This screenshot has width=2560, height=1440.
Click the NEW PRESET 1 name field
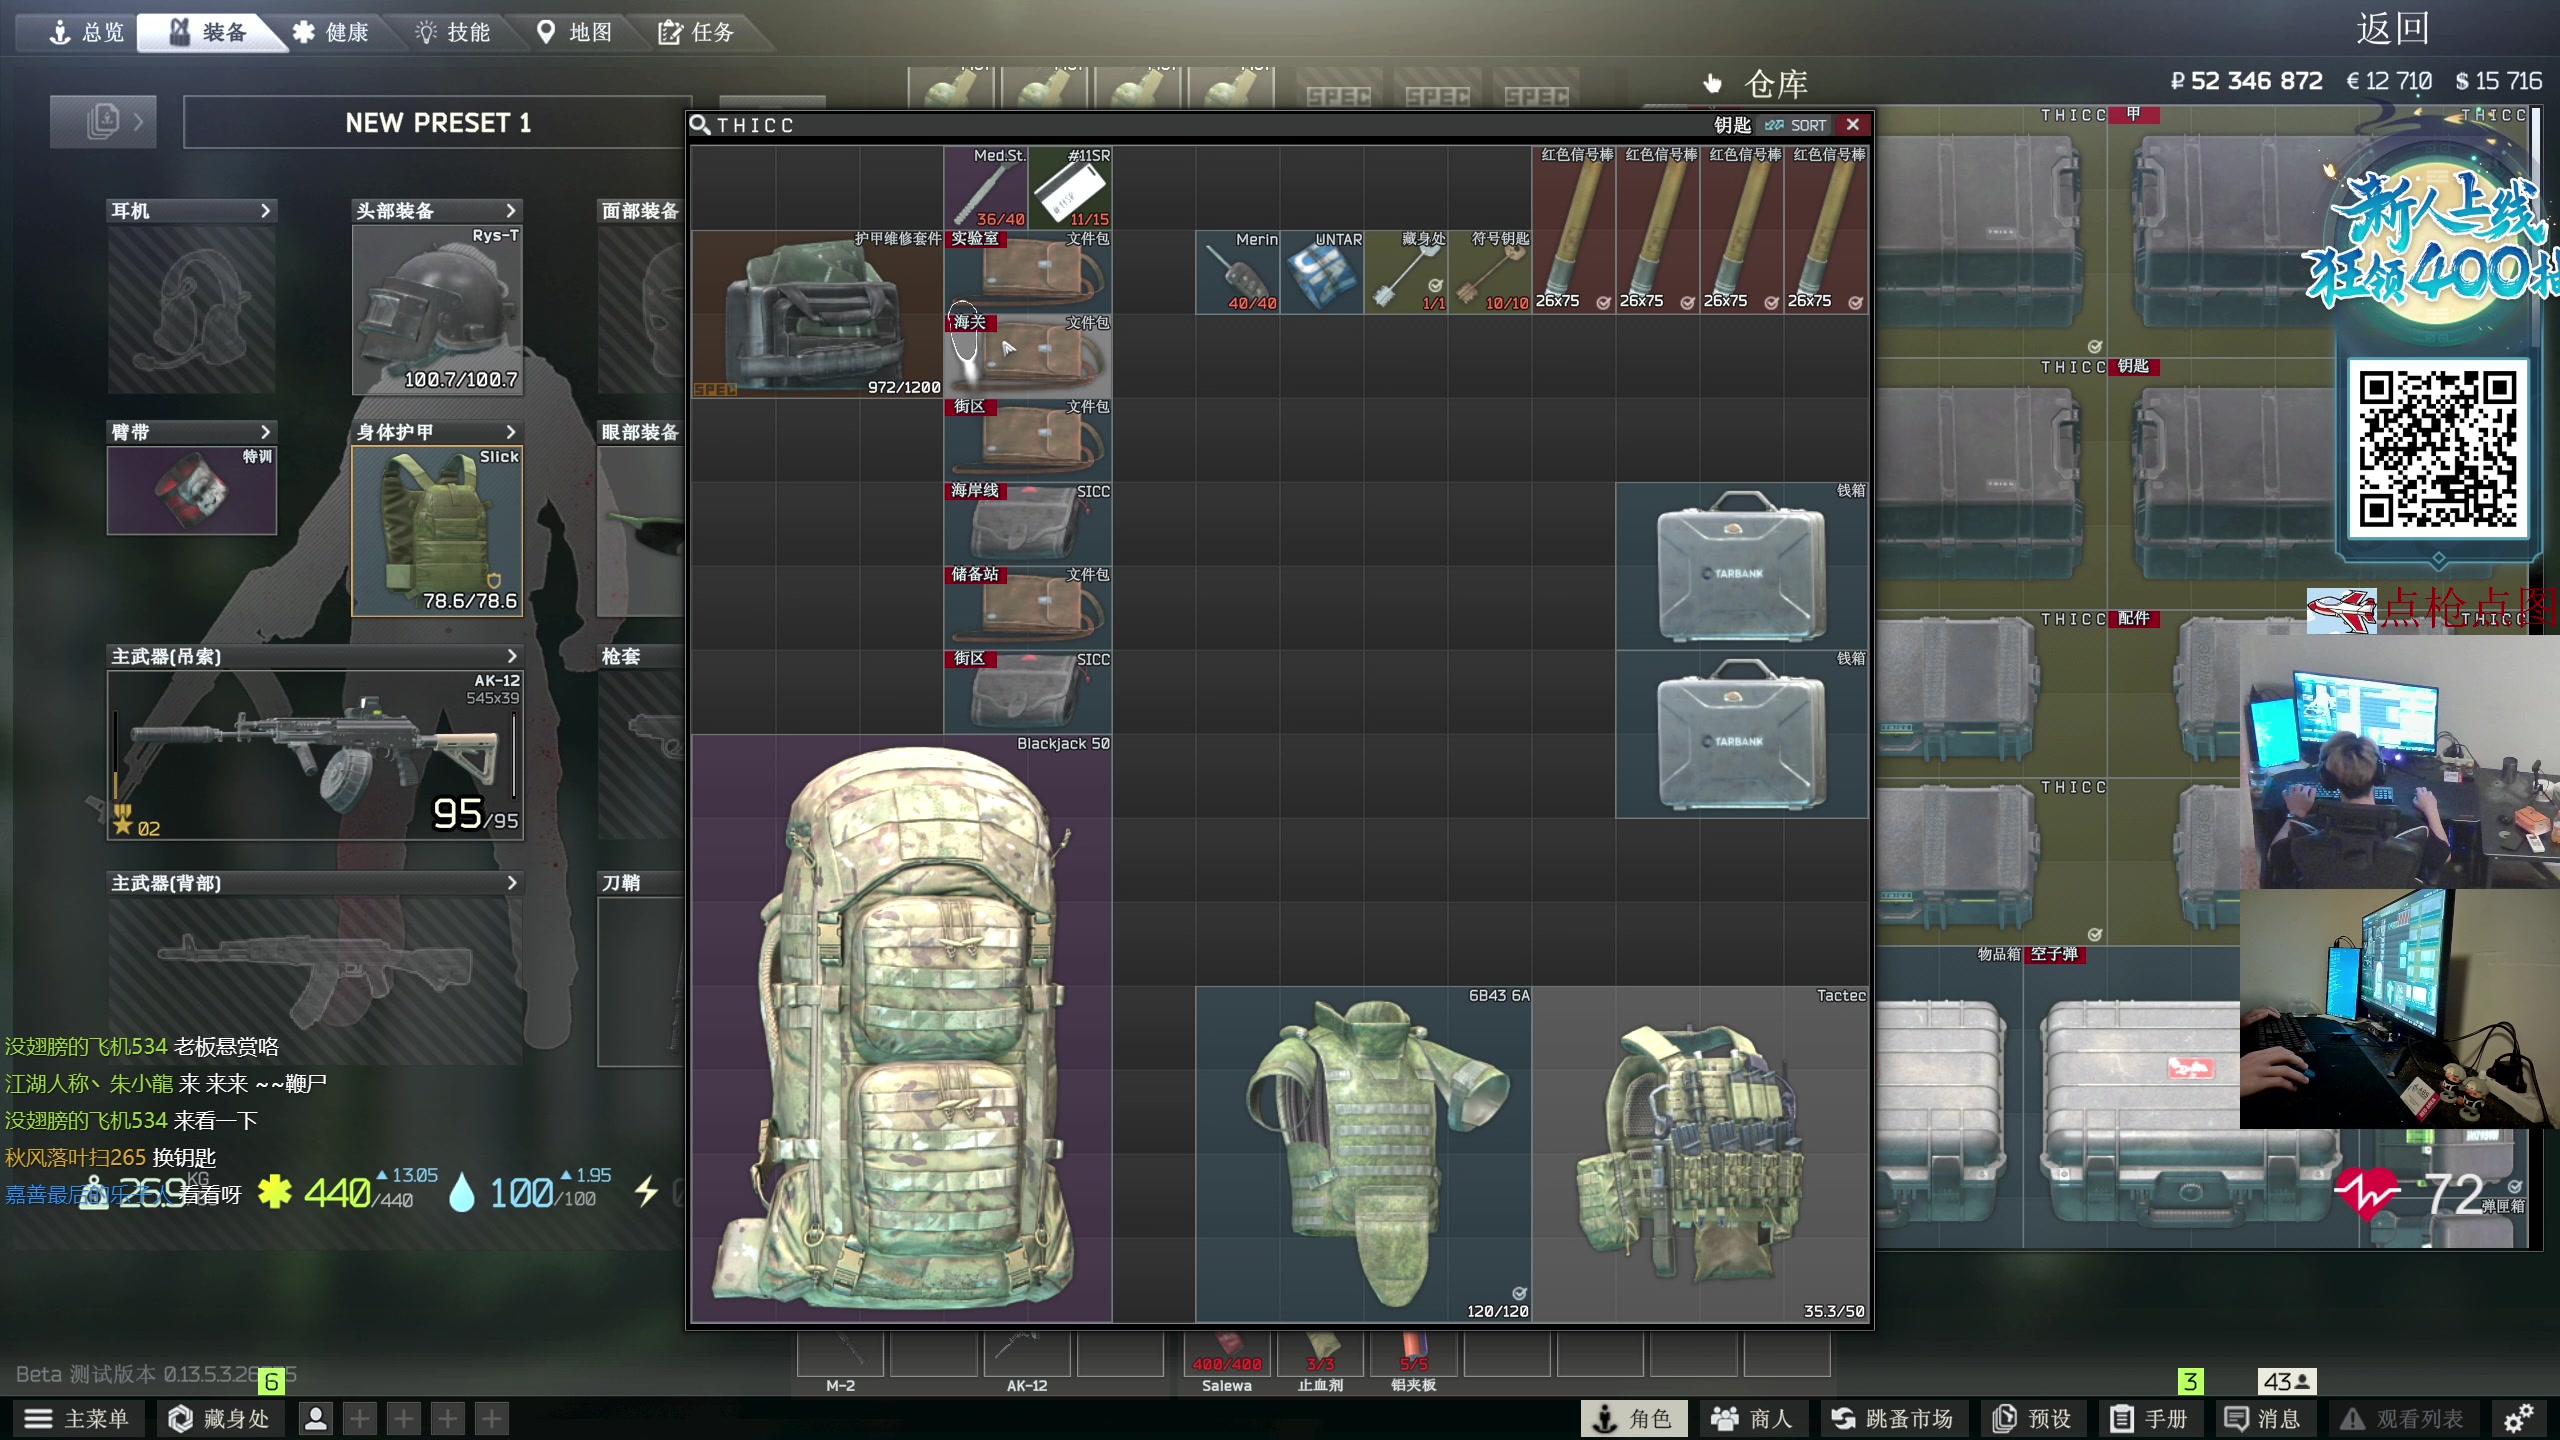(437, 122)
